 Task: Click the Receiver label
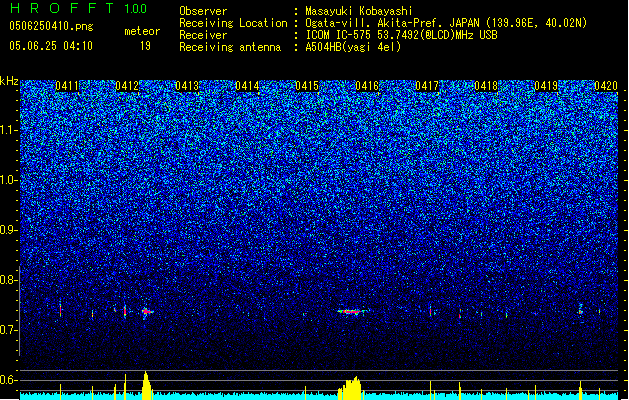click(203, 35)
